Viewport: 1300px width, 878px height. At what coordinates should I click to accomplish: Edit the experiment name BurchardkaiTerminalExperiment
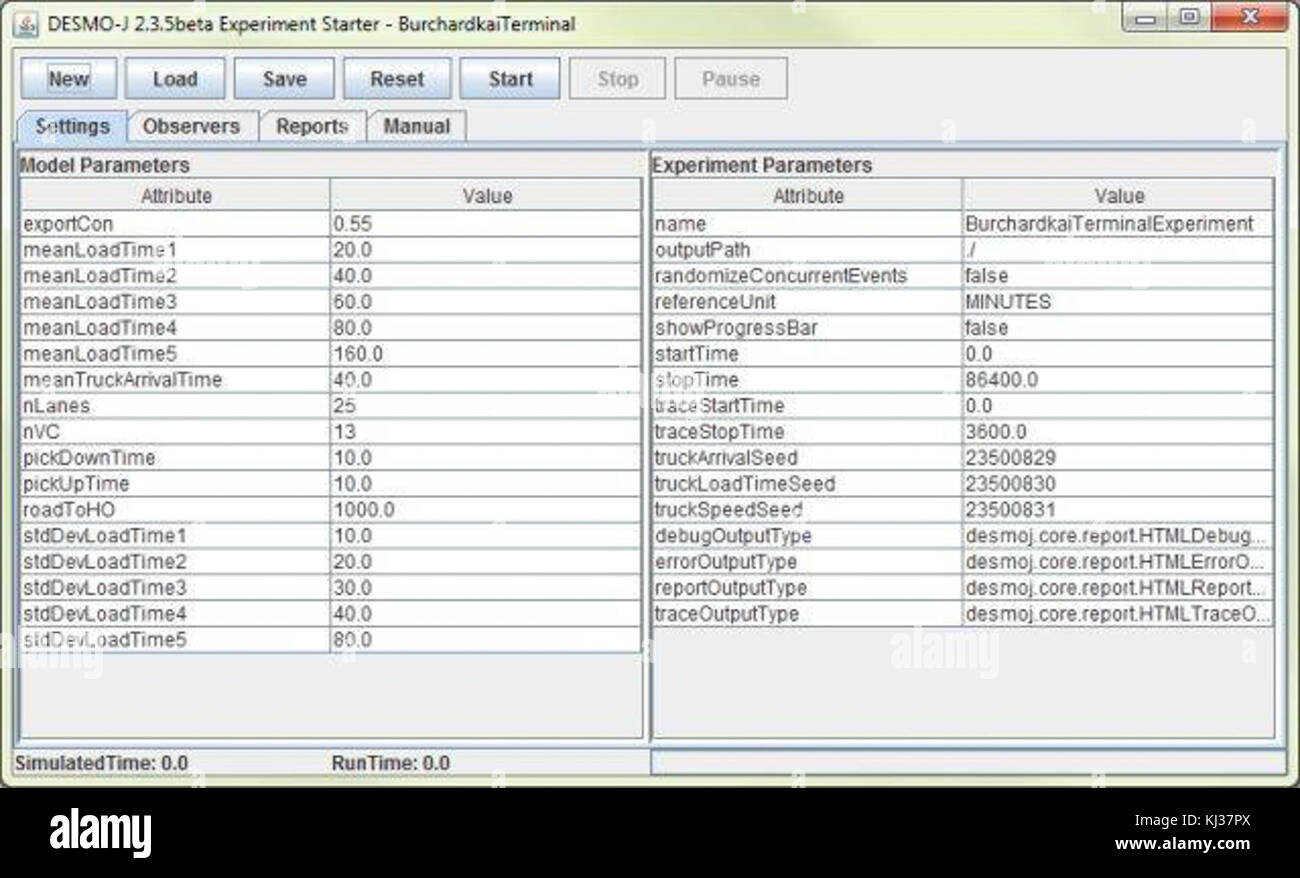1119,224
